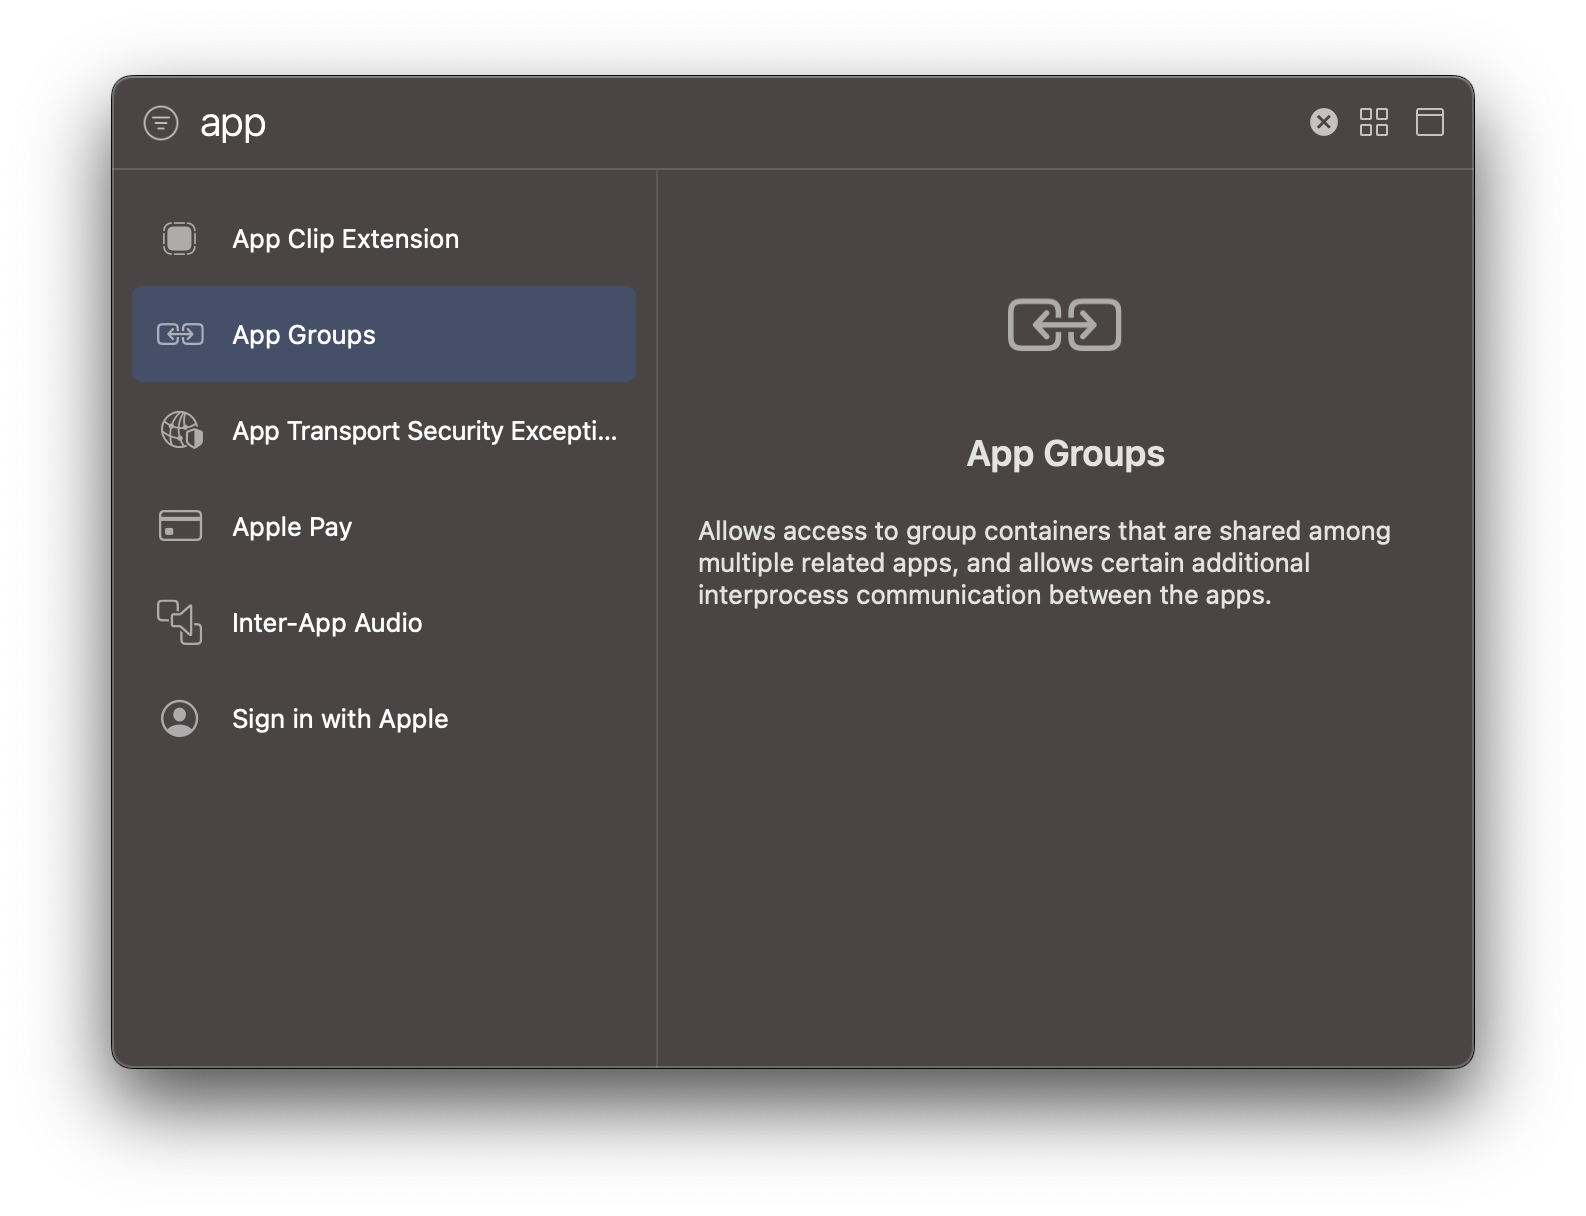1586x1216 pixels.
Task: Click inside the search field containing 'app'
Action: click(740, 123)
